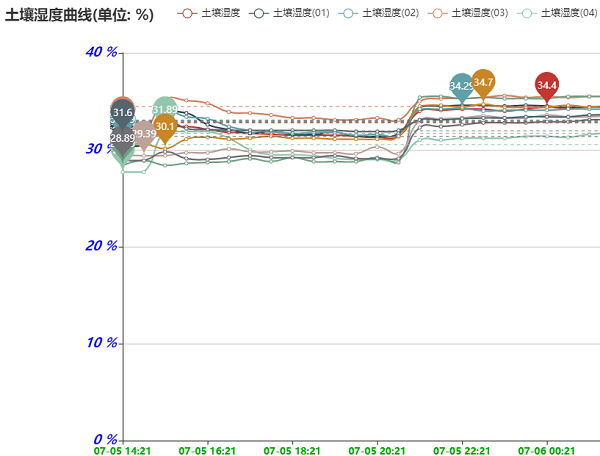Viewport: 600px width, 456px height.
Task: Click the 07-05 22:21 x-axis label
Action: [461, 450]
